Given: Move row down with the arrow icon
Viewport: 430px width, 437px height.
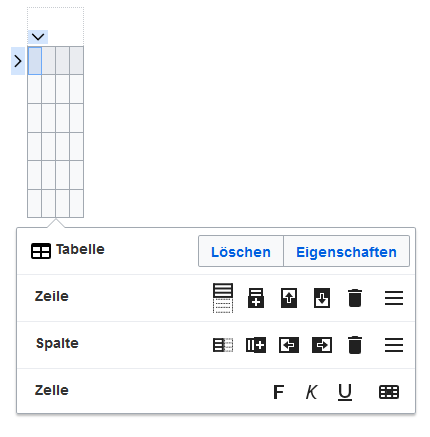Looking at the screenshot, I should [x=322, y=298].
